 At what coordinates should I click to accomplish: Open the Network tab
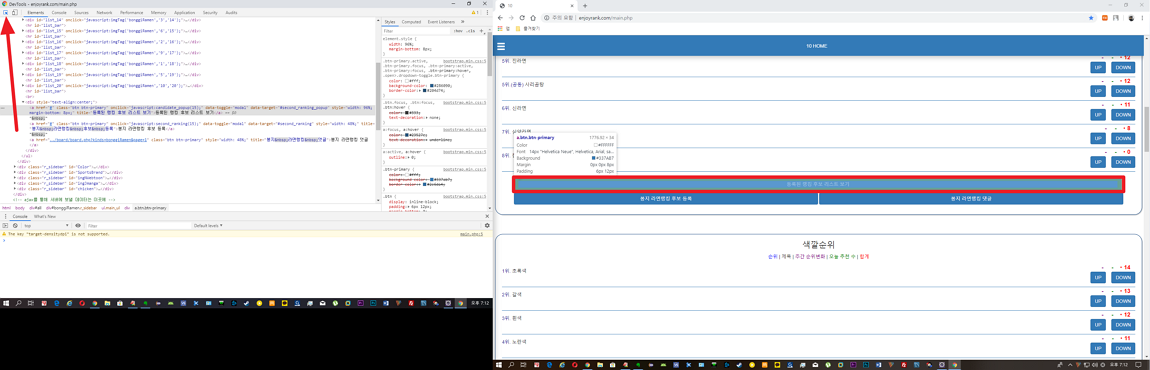[105, 12]
